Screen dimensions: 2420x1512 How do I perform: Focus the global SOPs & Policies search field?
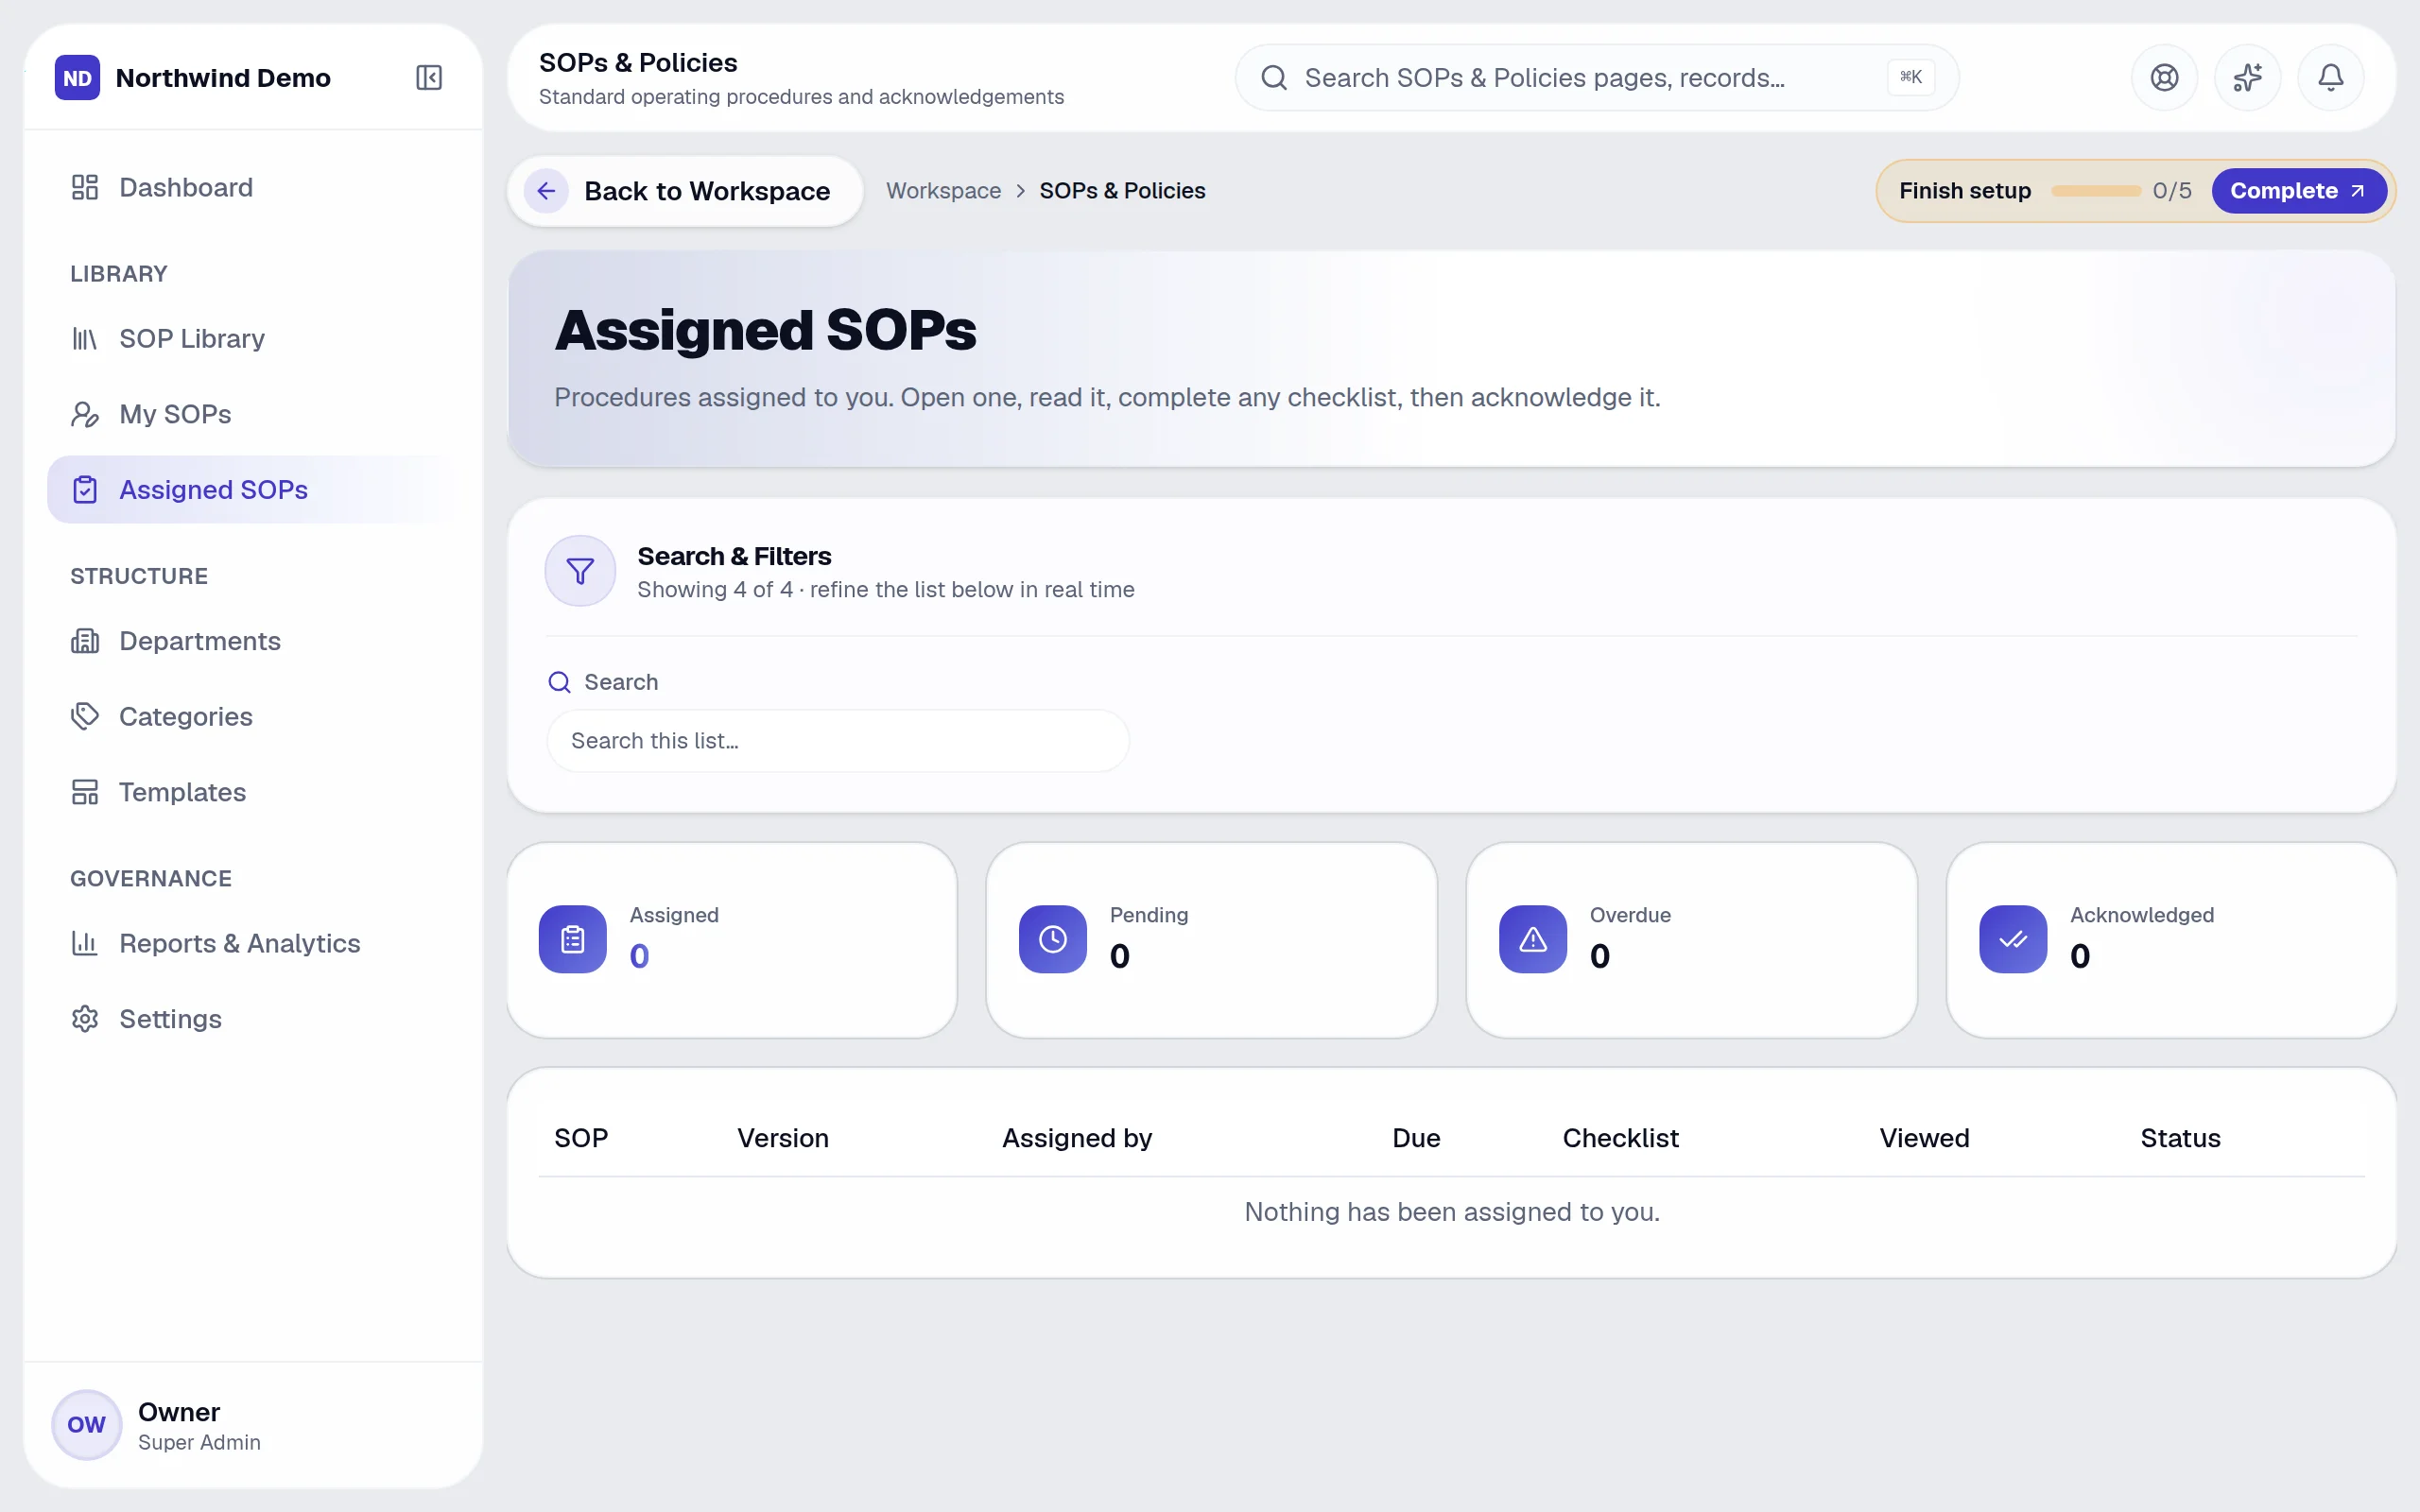click(x=1596, y=78)
